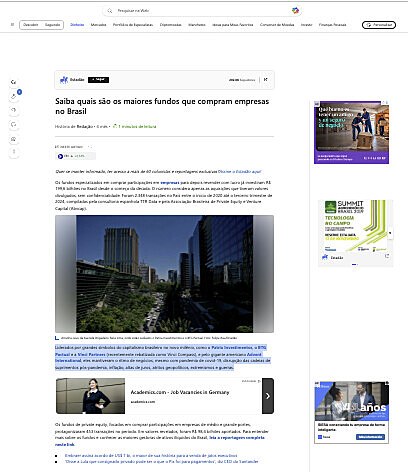Click the green reading time label

[135, 126]
